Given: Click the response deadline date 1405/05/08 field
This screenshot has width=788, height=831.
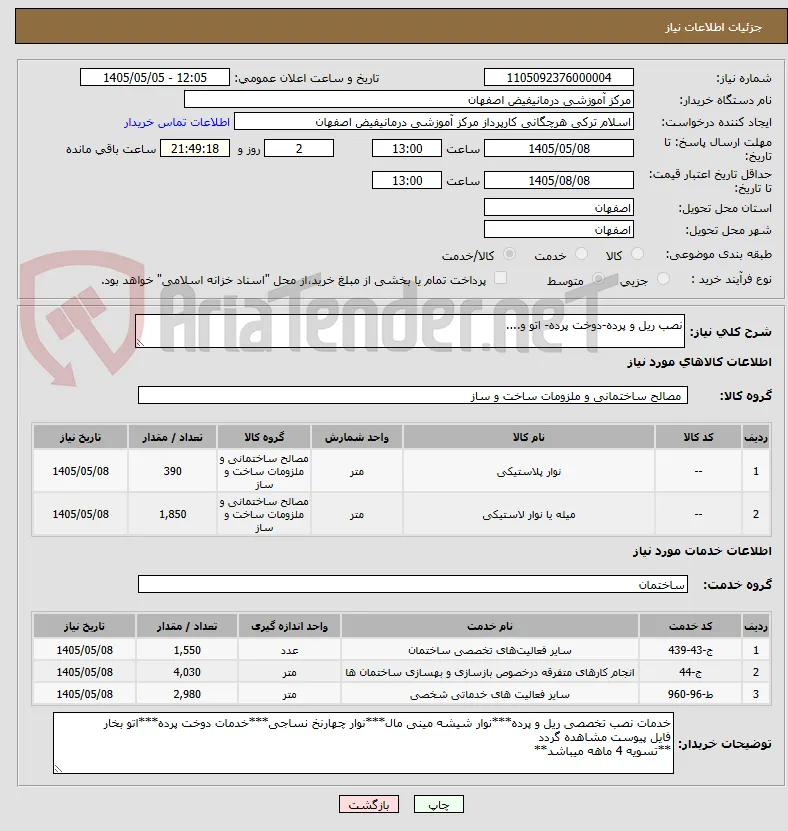Looking at the screenshot, I should 559,149.
